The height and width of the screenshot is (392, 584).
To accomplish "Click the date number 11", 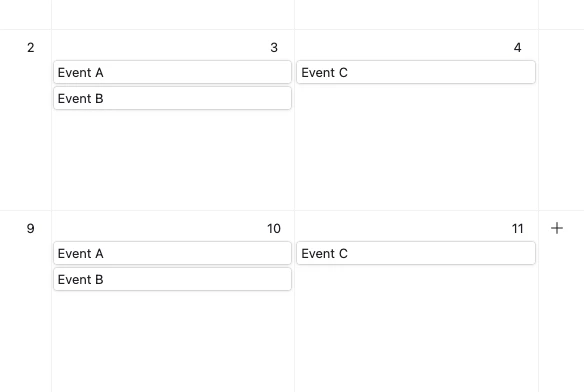I will (517, 228).
